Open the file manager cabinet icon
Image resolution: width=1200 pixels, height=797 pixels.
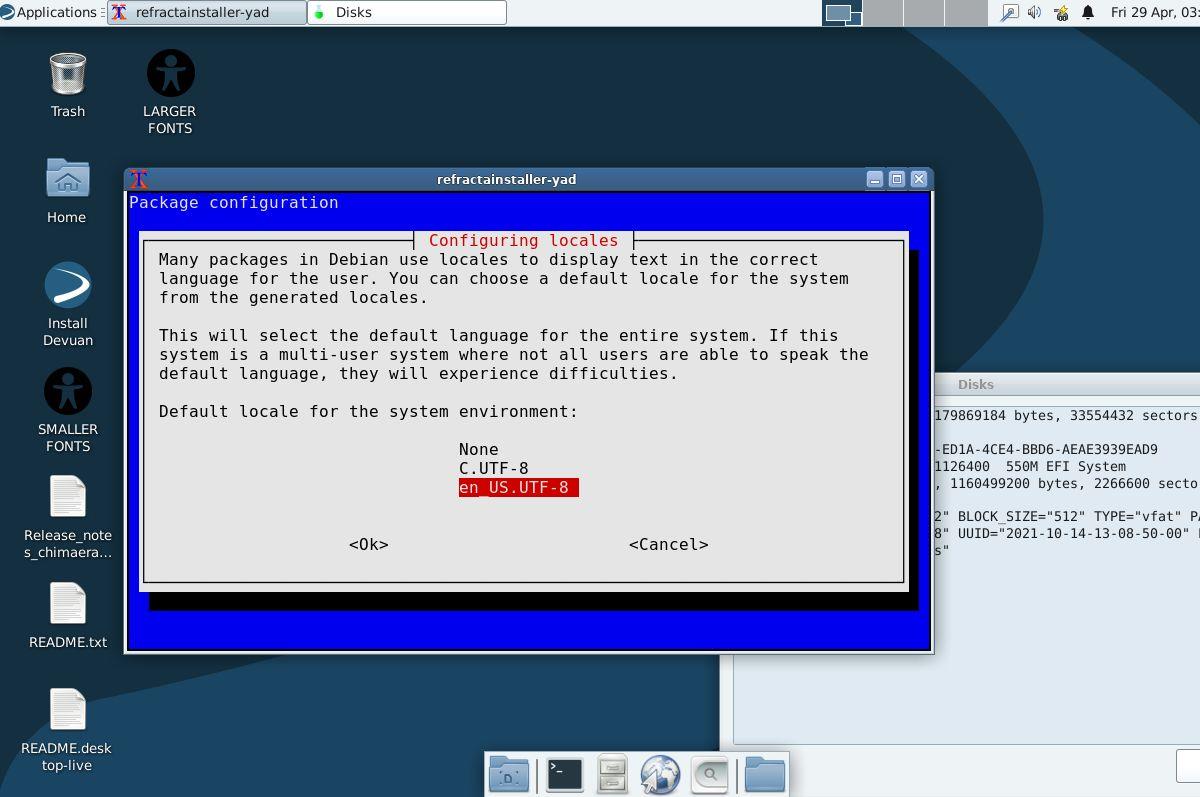pos(611,773)
